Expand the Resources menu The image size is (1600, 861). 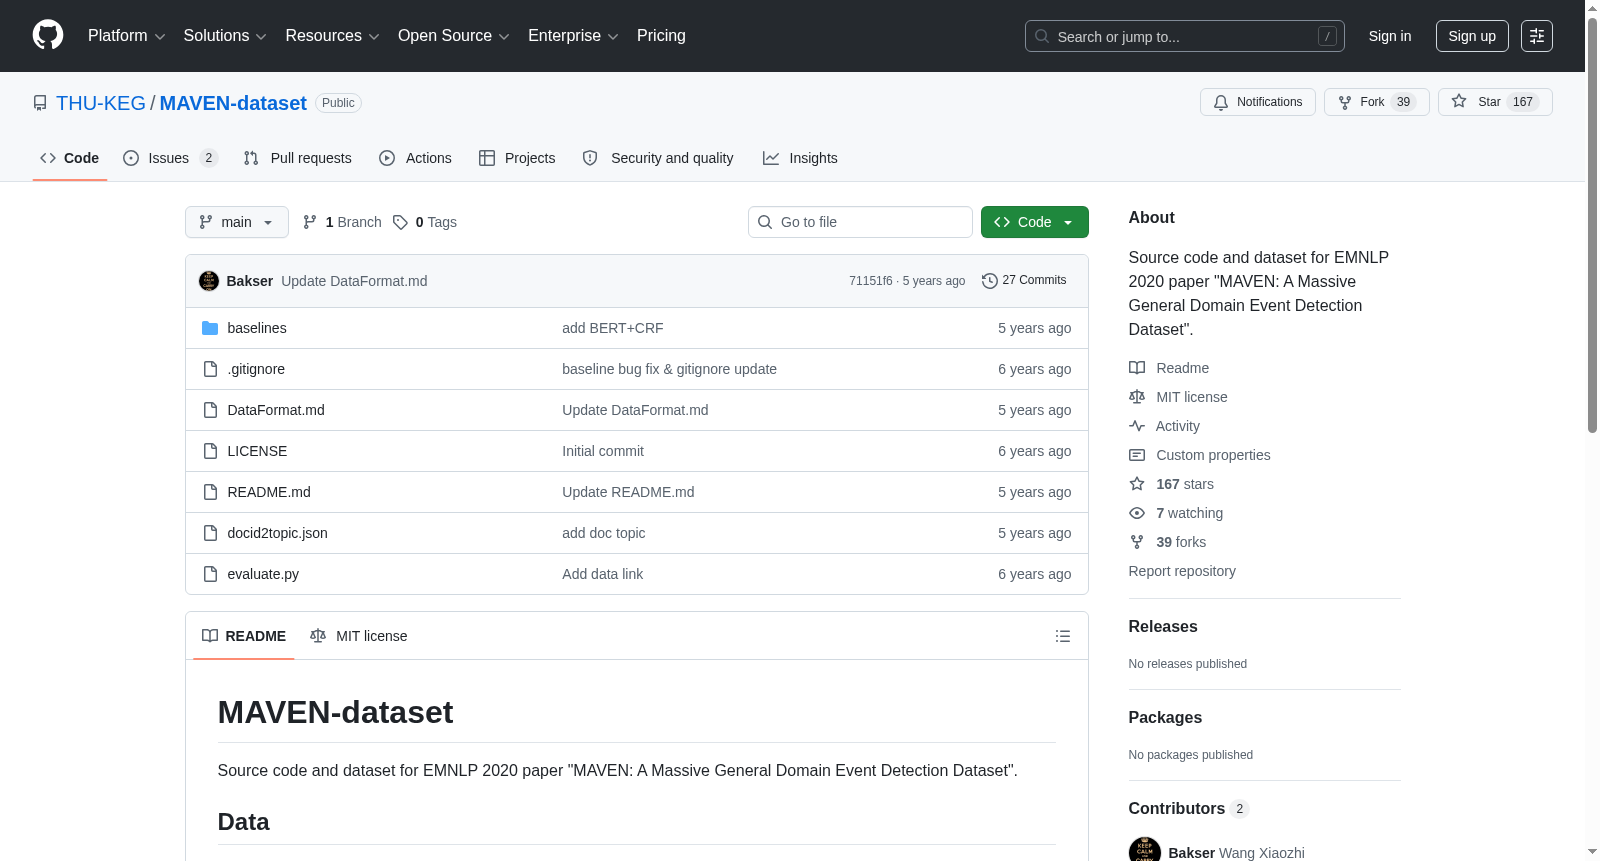pyautogui.click(x=332, y=36)
